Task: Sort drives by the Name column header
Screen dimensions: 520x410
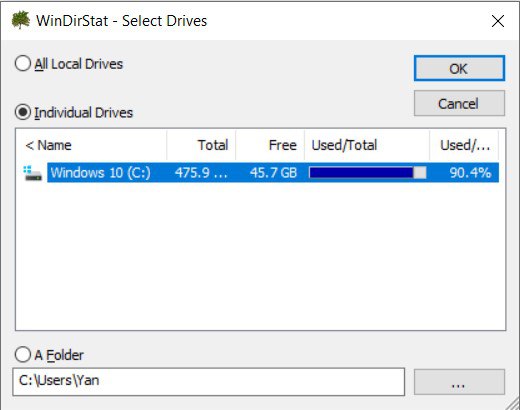Action: (91, 145)
